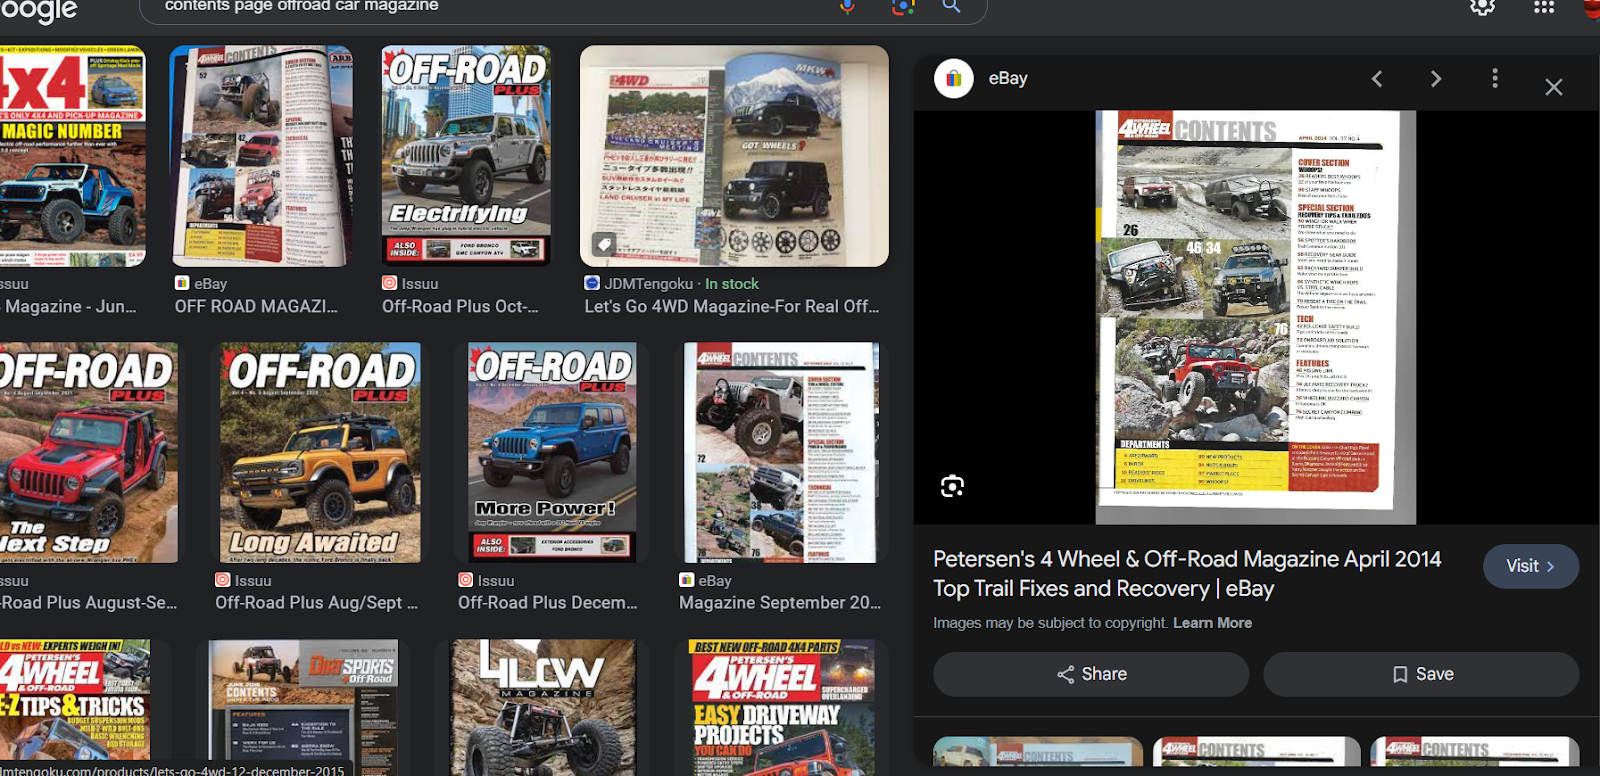Click the magnifying glass search icon
Image resolution: width=1600 pixels, height=776 pixels.
(x=952, y=6)
